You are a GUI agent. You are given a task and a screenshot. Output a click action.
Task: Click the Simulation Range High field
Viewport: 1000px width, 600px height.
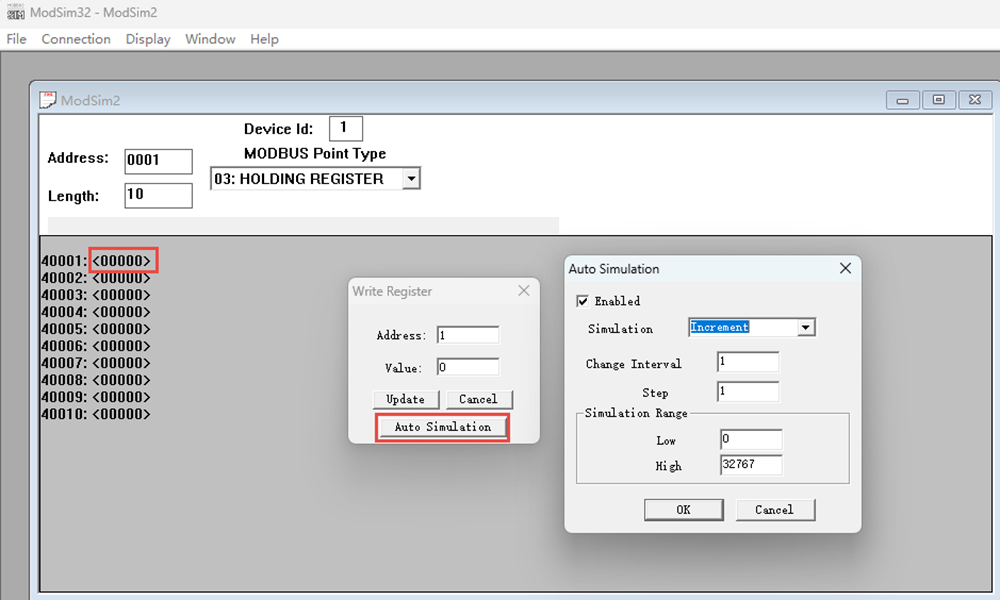pos(751,465)
